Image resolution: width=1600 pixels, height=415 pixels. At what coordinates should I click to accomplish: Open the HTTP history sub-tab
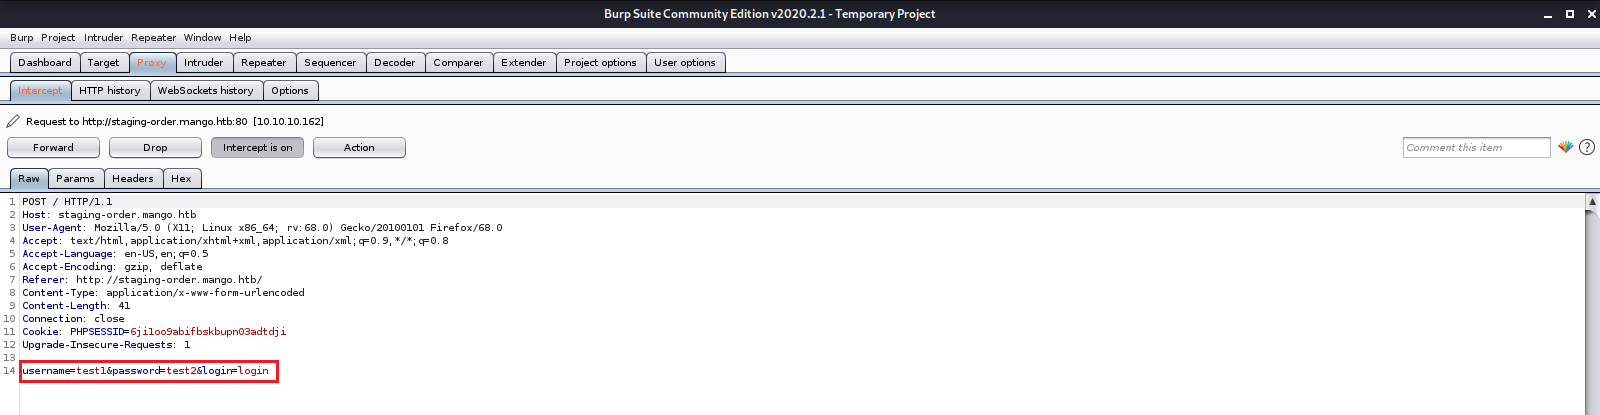(x=110, y=90)
